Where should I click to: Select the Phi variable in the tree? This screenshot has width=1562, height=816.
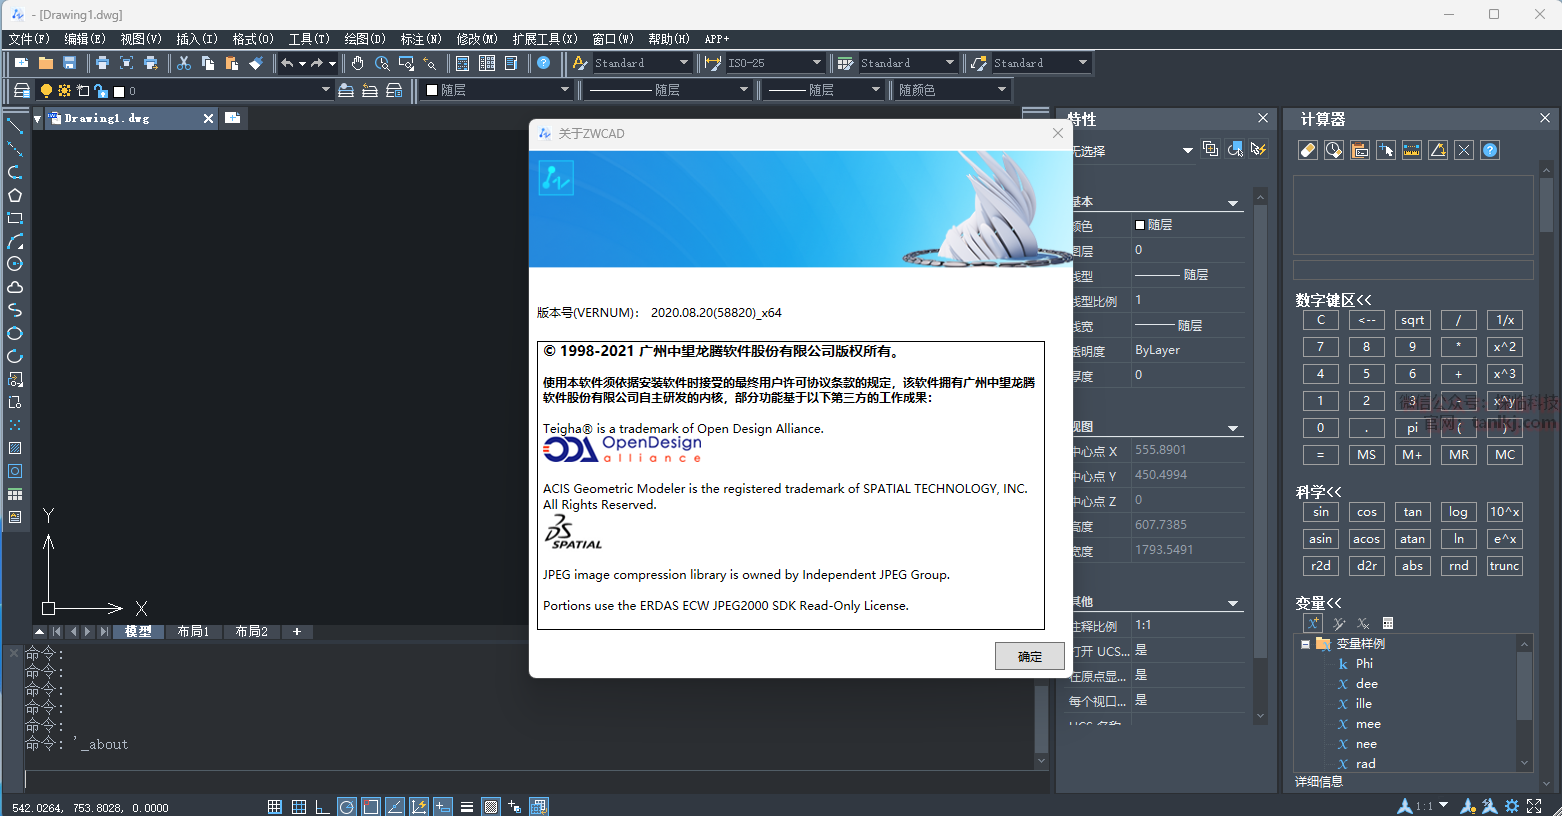click(1365, 664)
